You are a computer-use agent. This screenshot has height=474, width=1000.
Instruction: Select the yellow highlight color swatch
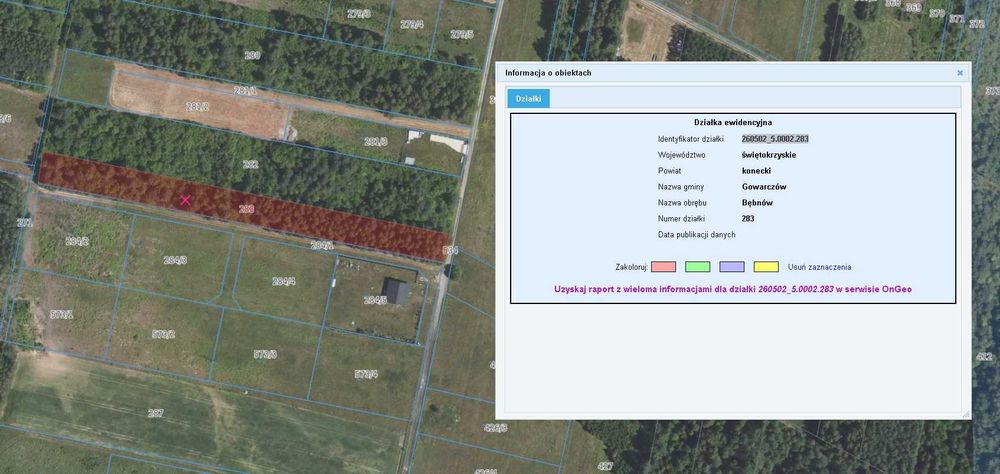[766, 267]
